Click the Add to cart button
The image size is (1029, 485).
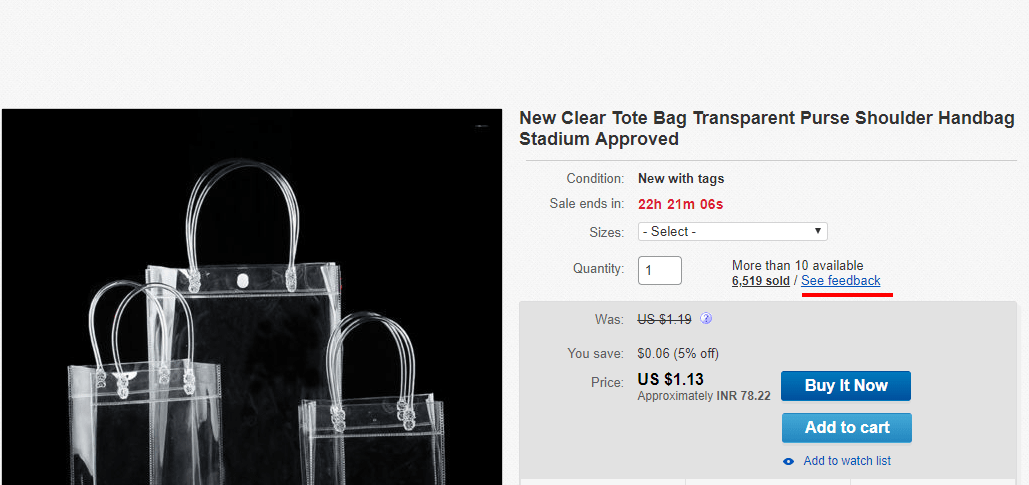(x=847, y=427)
